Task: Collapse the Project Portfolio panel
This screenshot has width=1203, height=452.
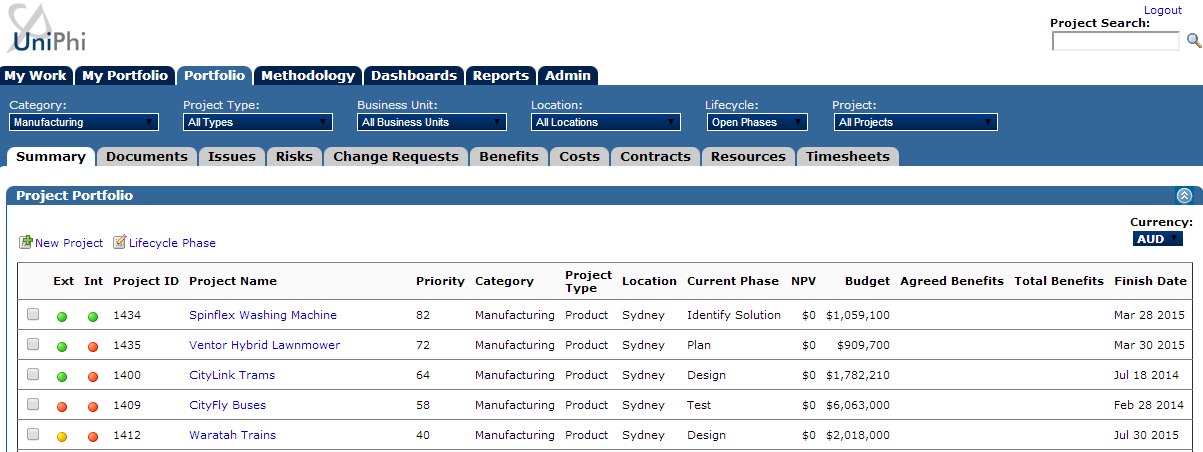Action: tap(1184, 196)
